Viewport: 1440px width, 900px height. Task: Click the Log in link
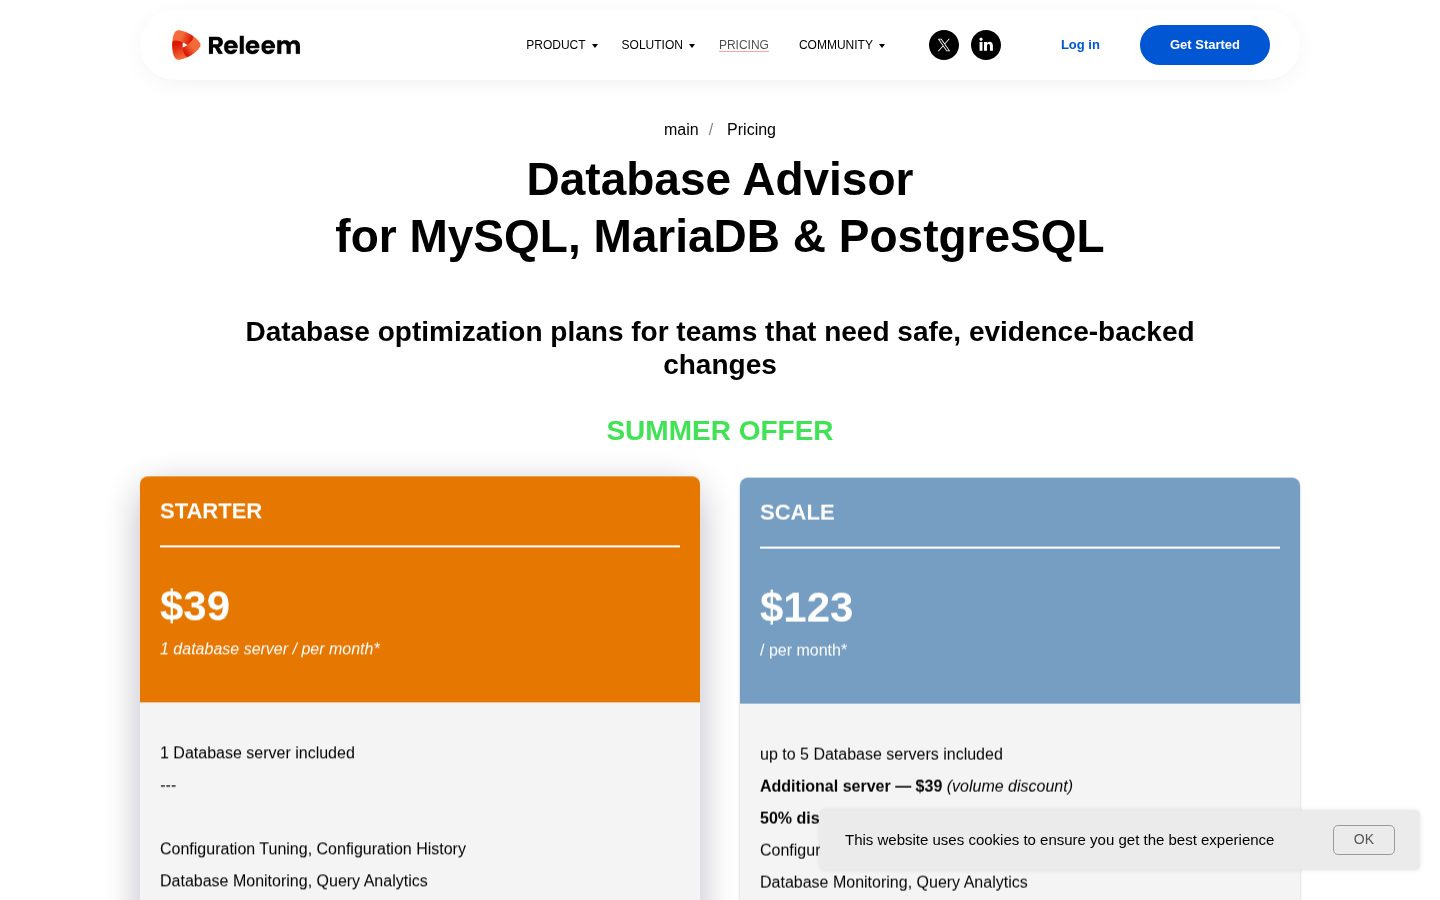pyautogui.click(x=1080, y=45)
